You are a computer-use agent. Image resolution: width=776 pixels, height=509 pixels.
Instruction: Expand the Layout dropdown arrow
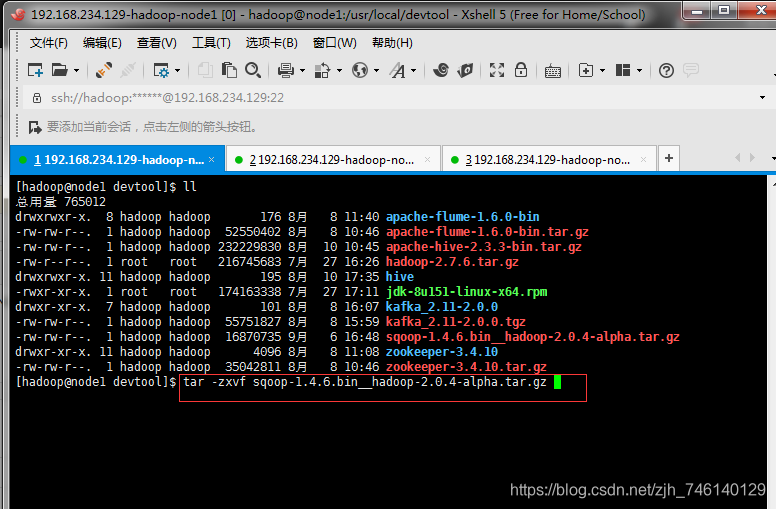pos(639,71)
